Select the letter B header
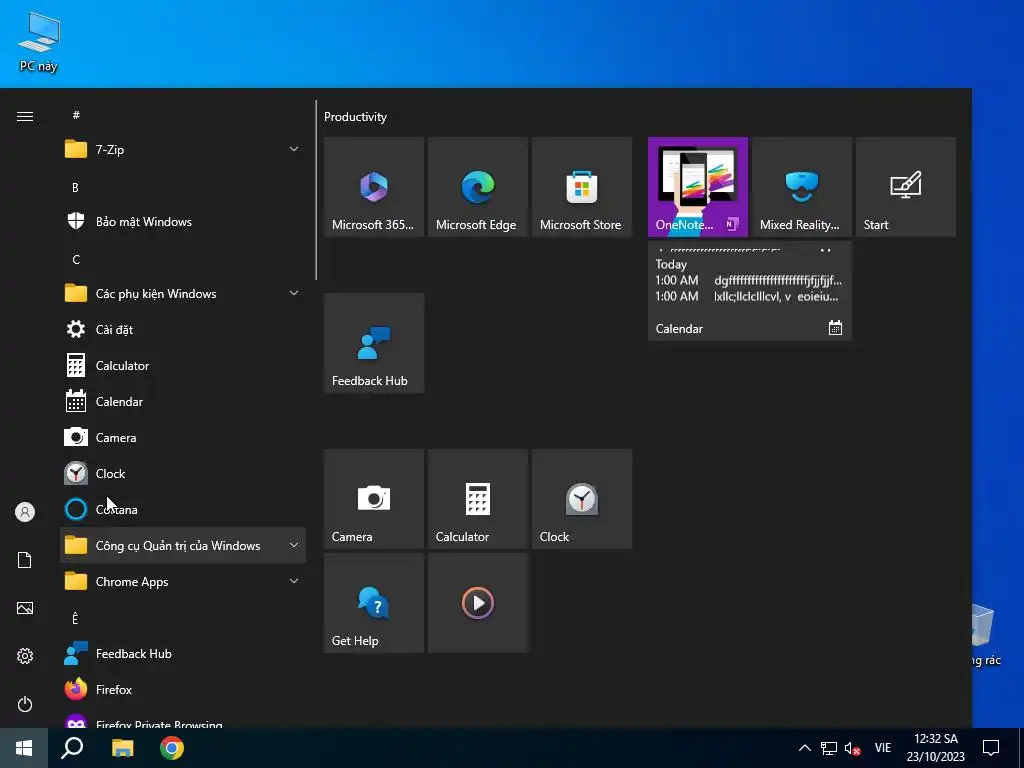Viewport: 1024px width, 768px height. (76, 187)
